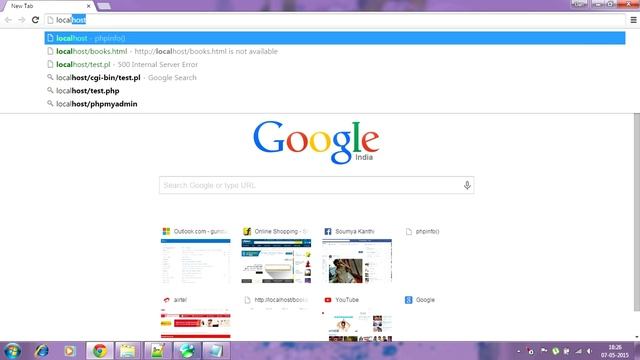Launch Internet Explorer from the taskbar
The height and width of the screenshot is (360, 640).
[42, 351]
